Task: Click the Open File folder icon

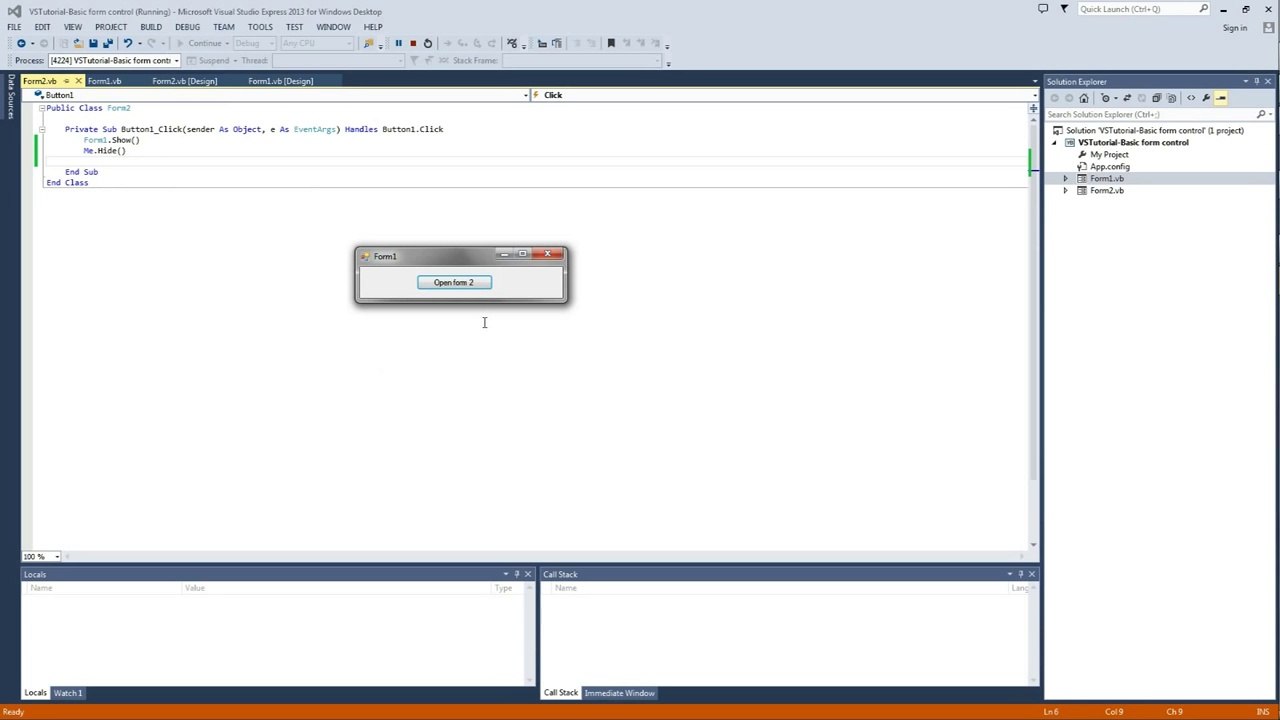Action: (78, 43)
